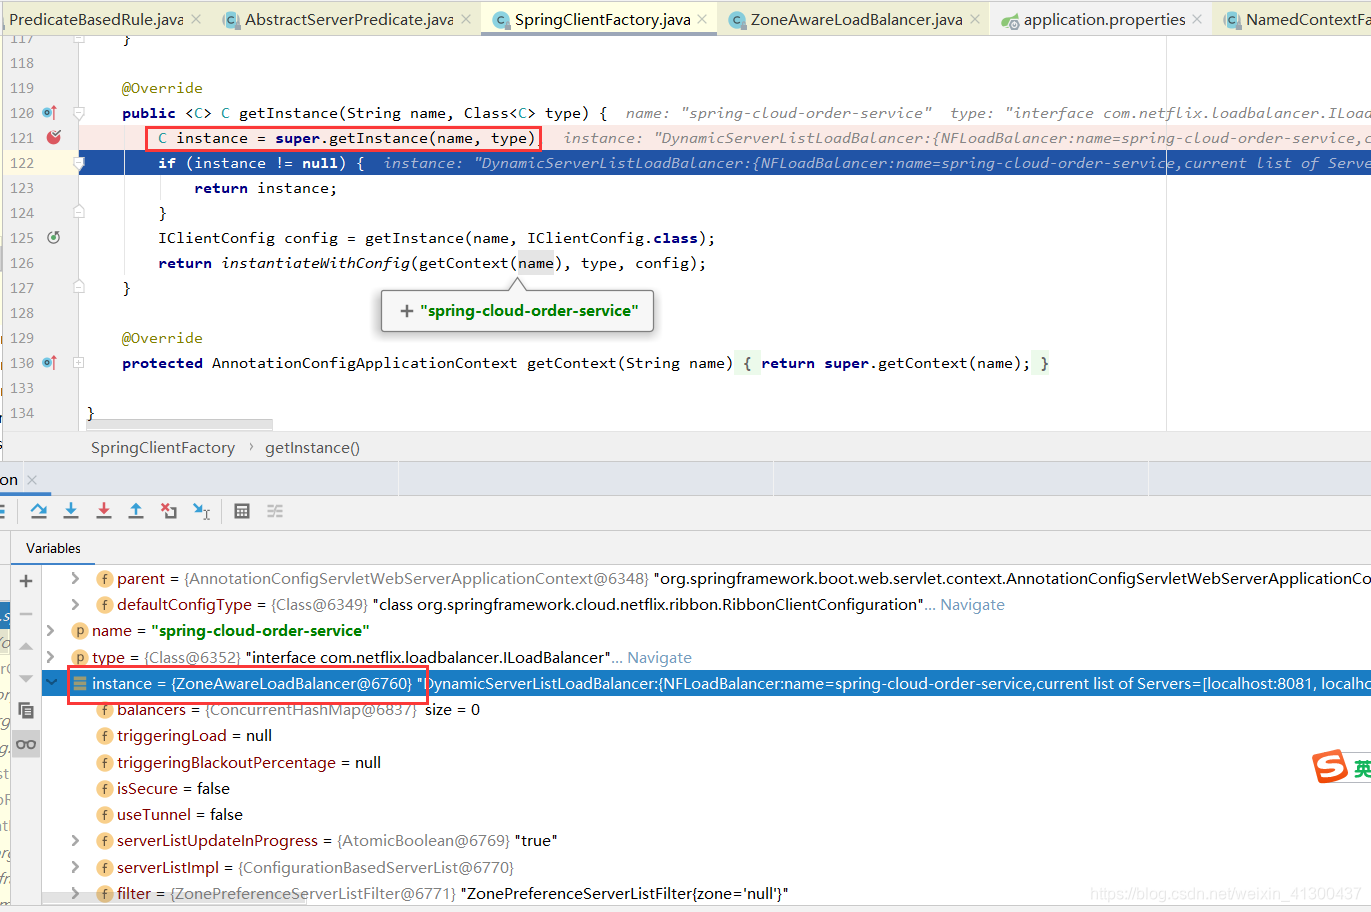Click the editor horizontal scrollbar
1371x912 pixels.
coord(180,425)
